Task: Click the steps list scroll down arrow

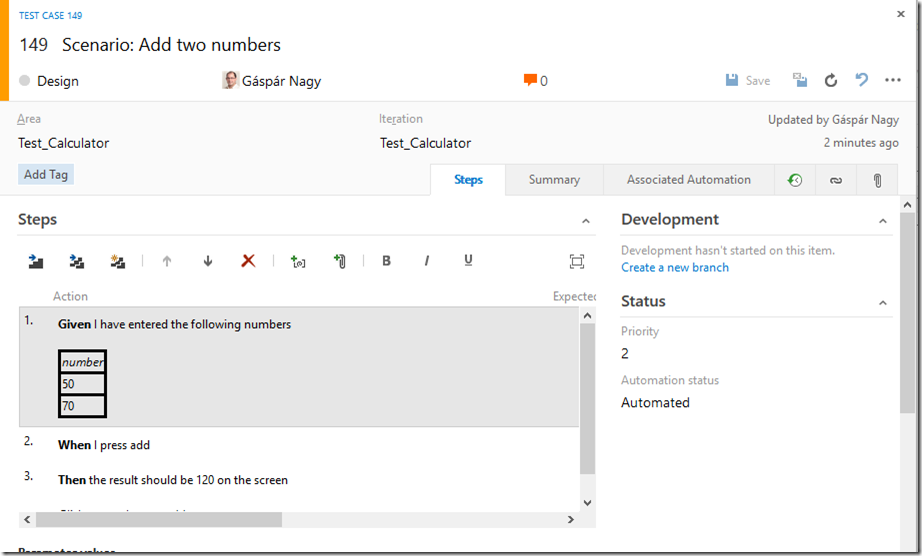Action: [x=587, y=503]
